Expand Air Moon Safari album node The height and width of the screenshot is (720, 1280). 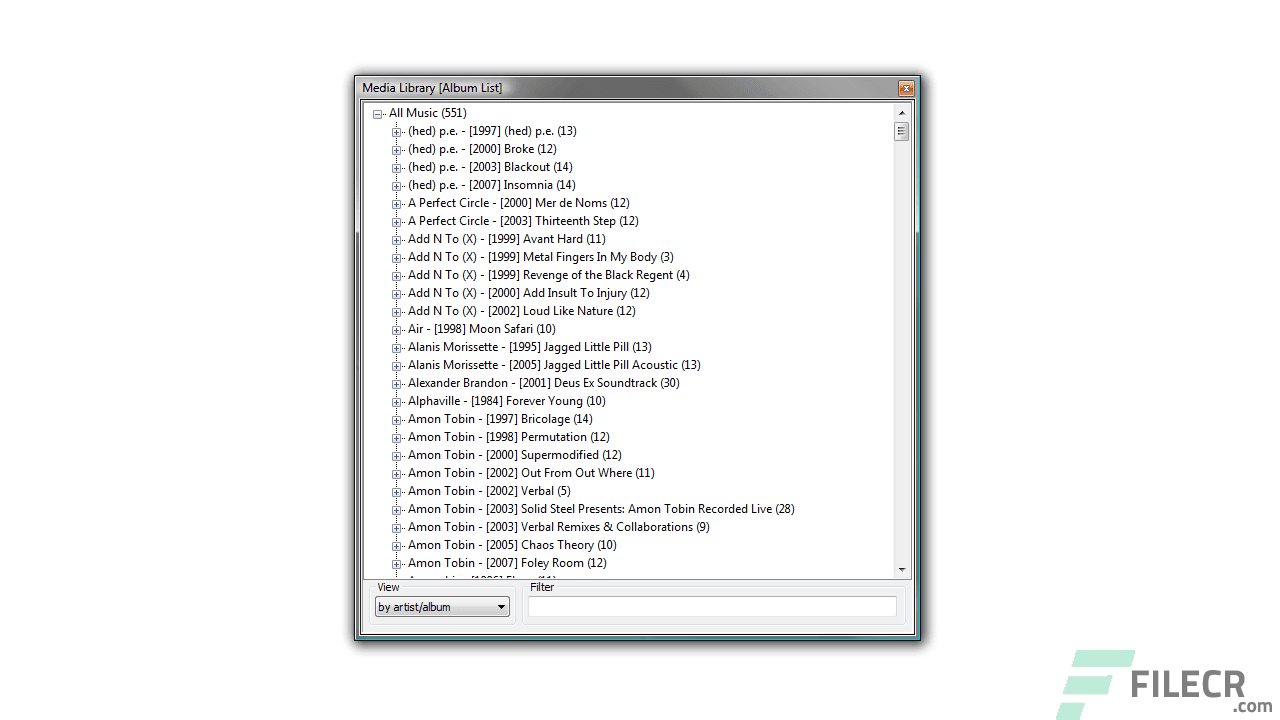[x=397, y=330]
